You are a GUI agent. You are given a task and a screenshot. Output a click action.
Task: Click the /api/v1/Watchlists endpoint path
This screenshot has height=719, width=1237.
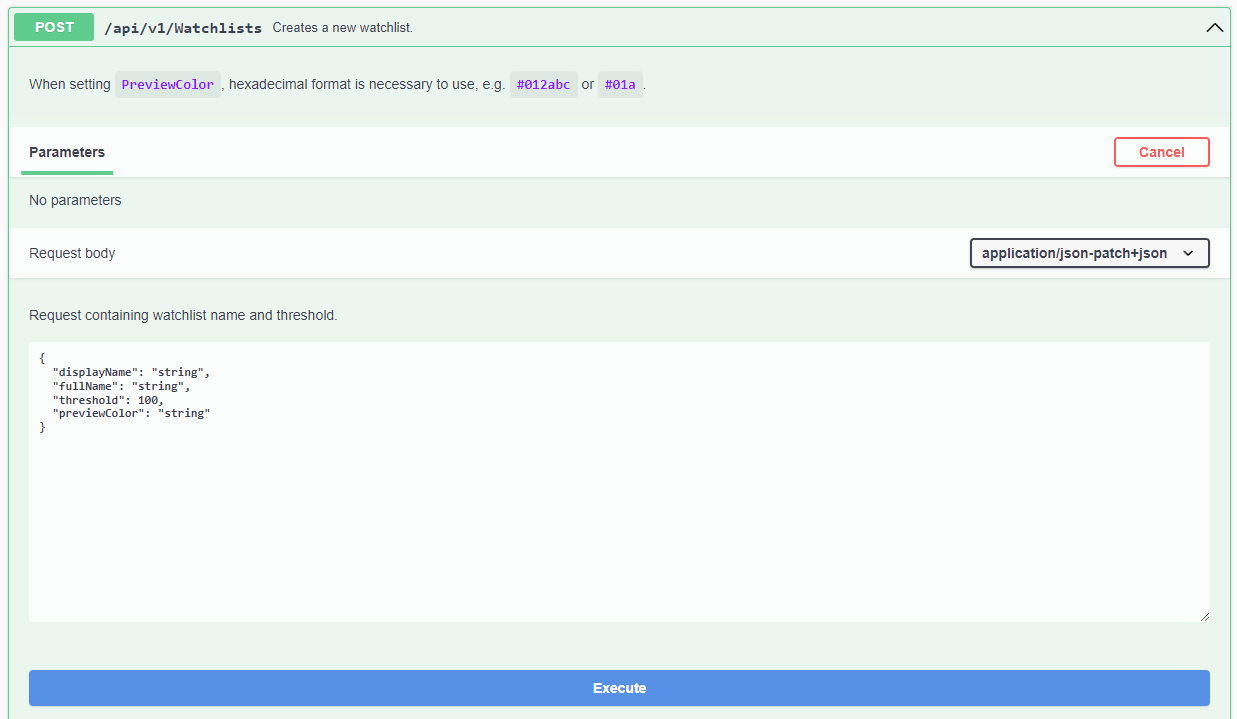coord(183,28)
